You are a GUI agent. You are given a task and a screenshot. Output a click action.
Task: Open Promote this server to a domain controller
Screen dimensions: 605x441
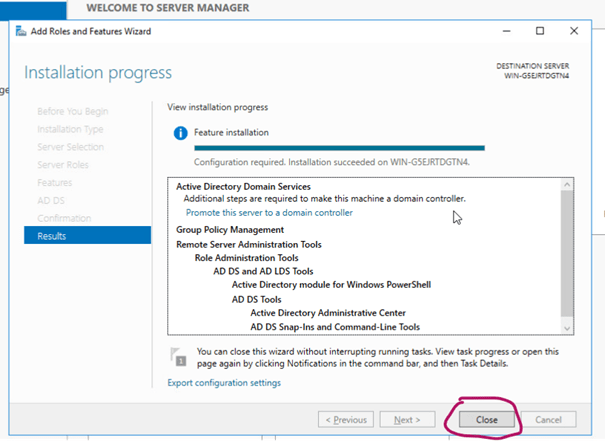pos(269,212)
